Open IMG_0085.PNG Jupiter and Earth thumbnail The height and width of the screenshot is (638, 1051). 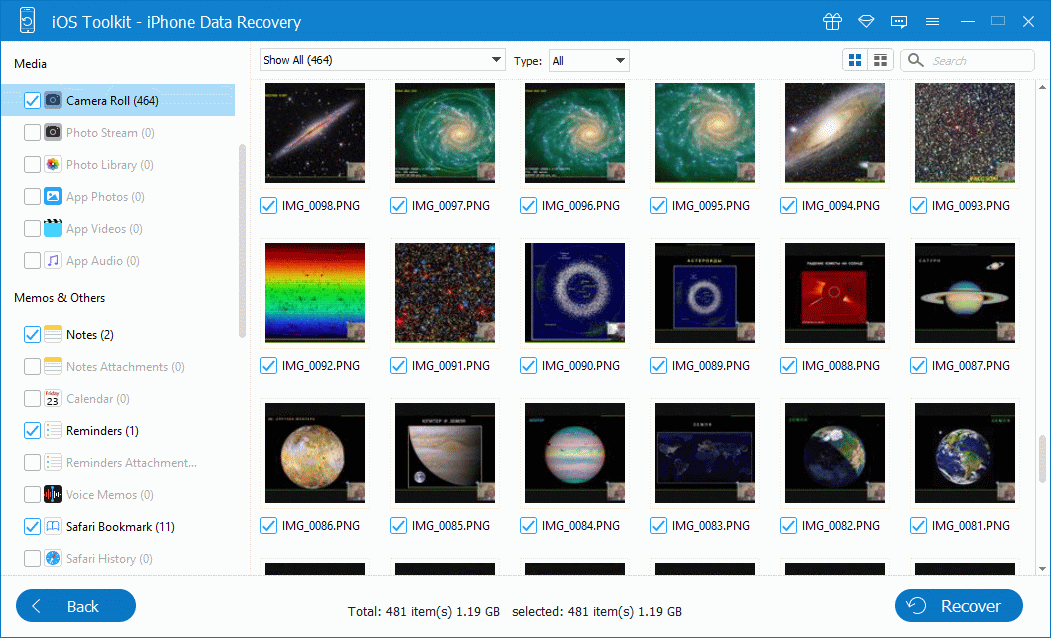coord(445,453)
